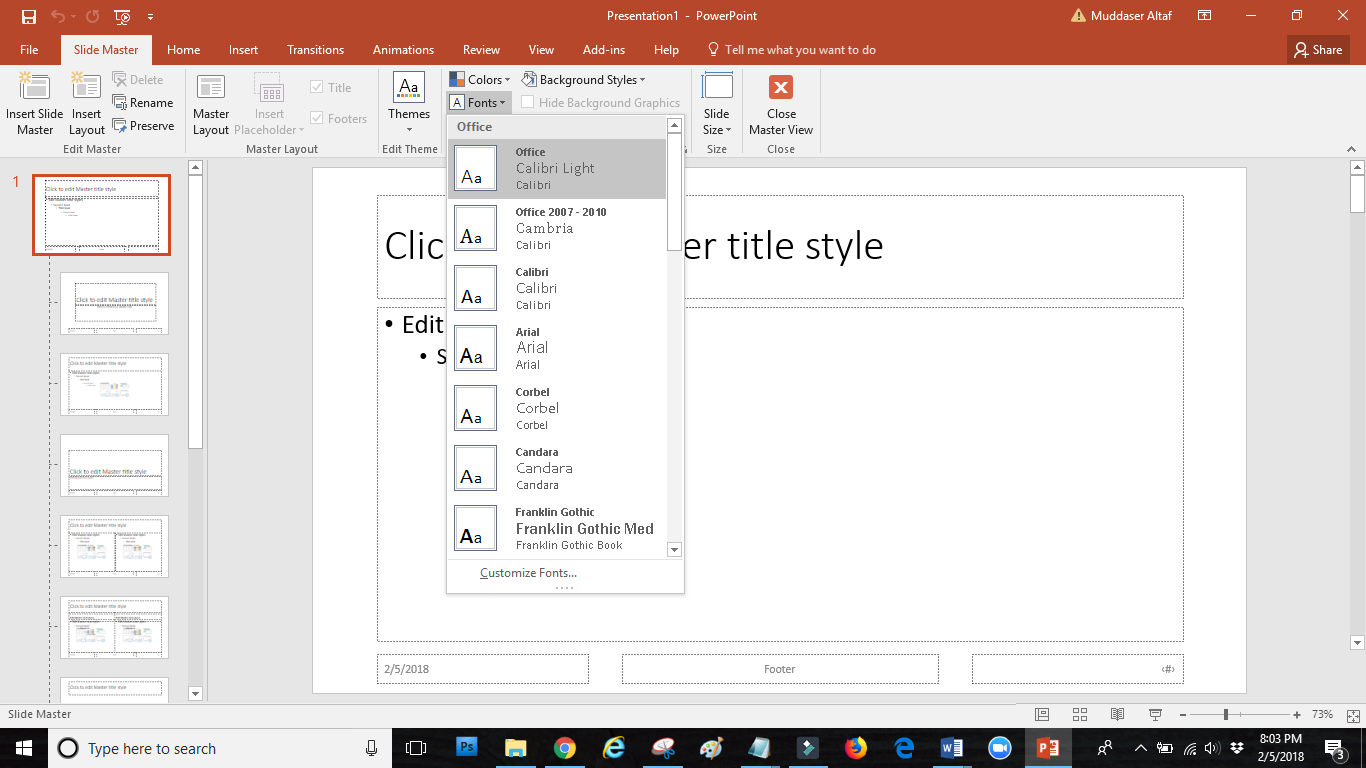Click the Undo arrow icon
Image resolution: width=1366 pixels, height=768 pixels.
(x=57, y=16)
